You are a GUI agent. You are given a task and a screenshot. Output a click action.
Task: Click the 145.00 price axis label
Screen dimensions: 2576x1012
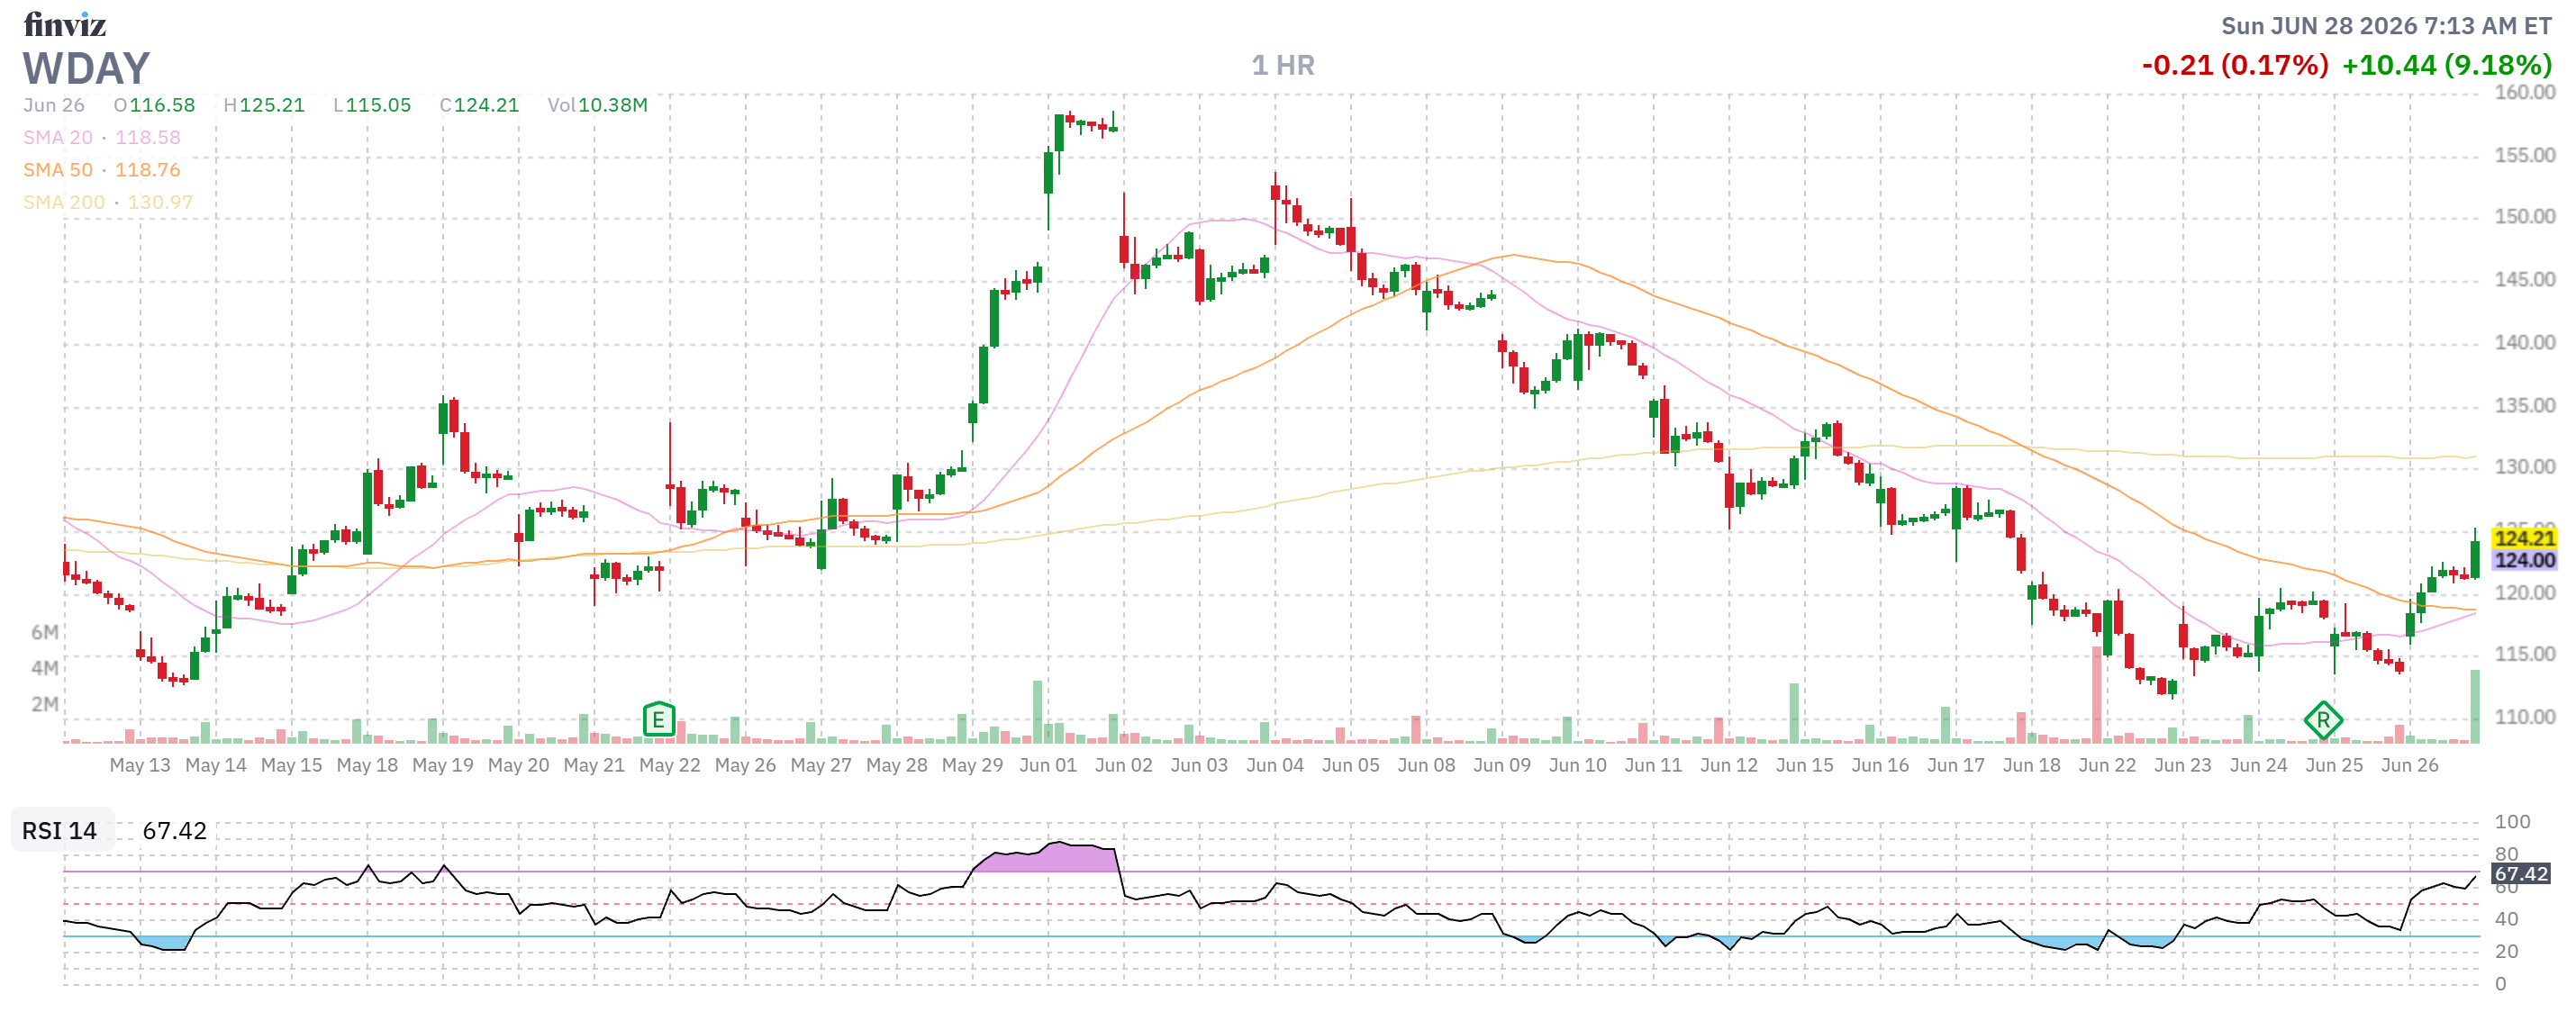(2525, 279)
